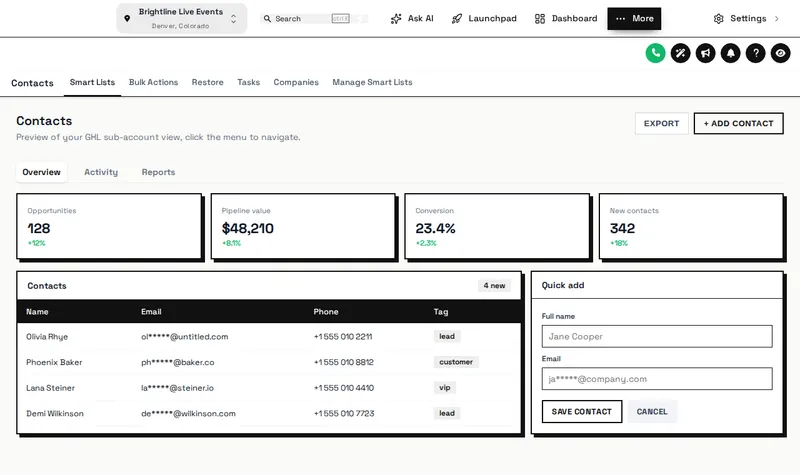Screen dimensions: 800x475
Task: Click the location pin icon
Action: pos(127,18)
